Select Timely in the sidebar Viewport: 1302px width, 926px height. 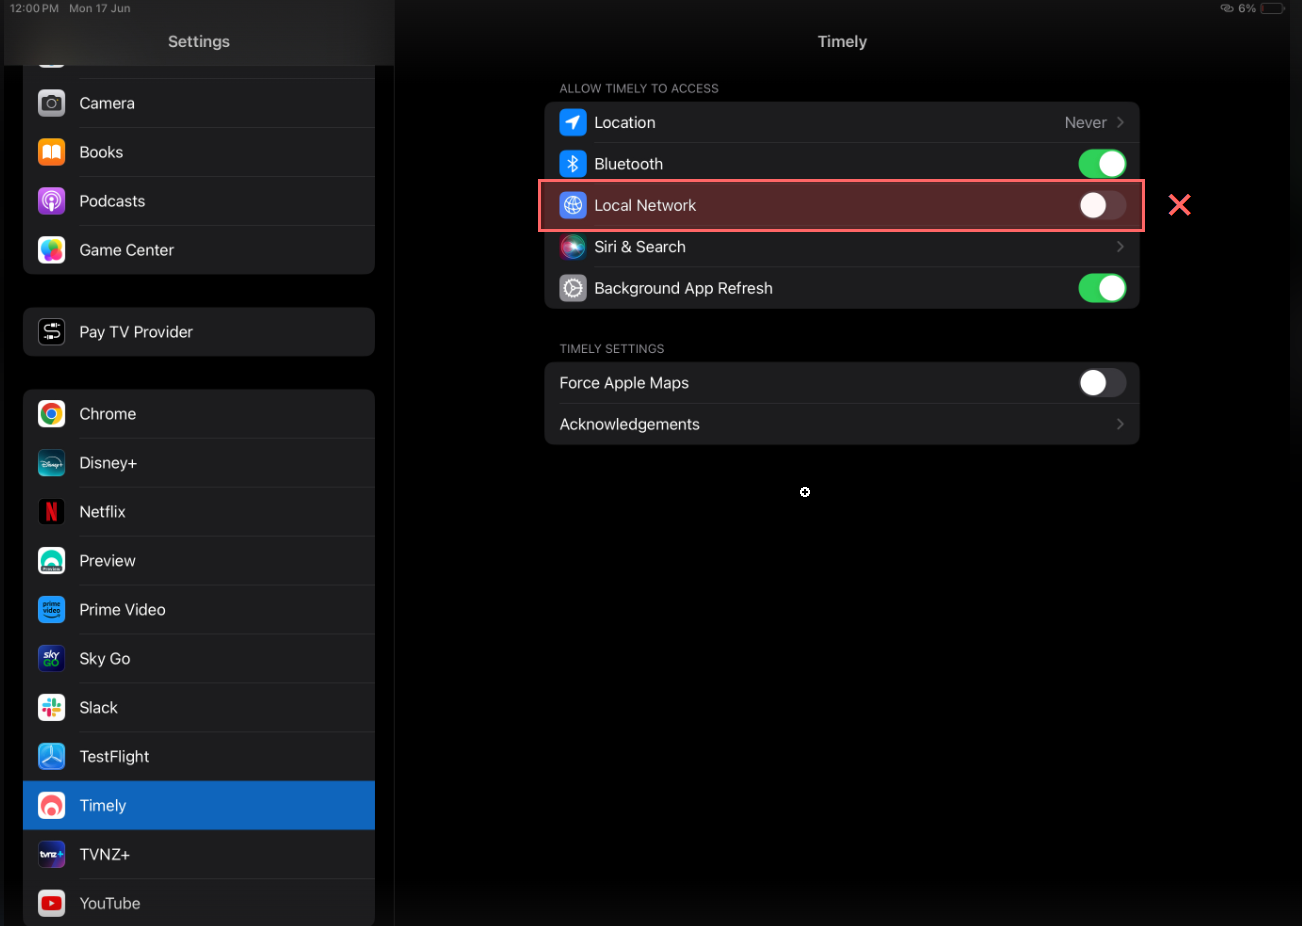pos(199,806)
